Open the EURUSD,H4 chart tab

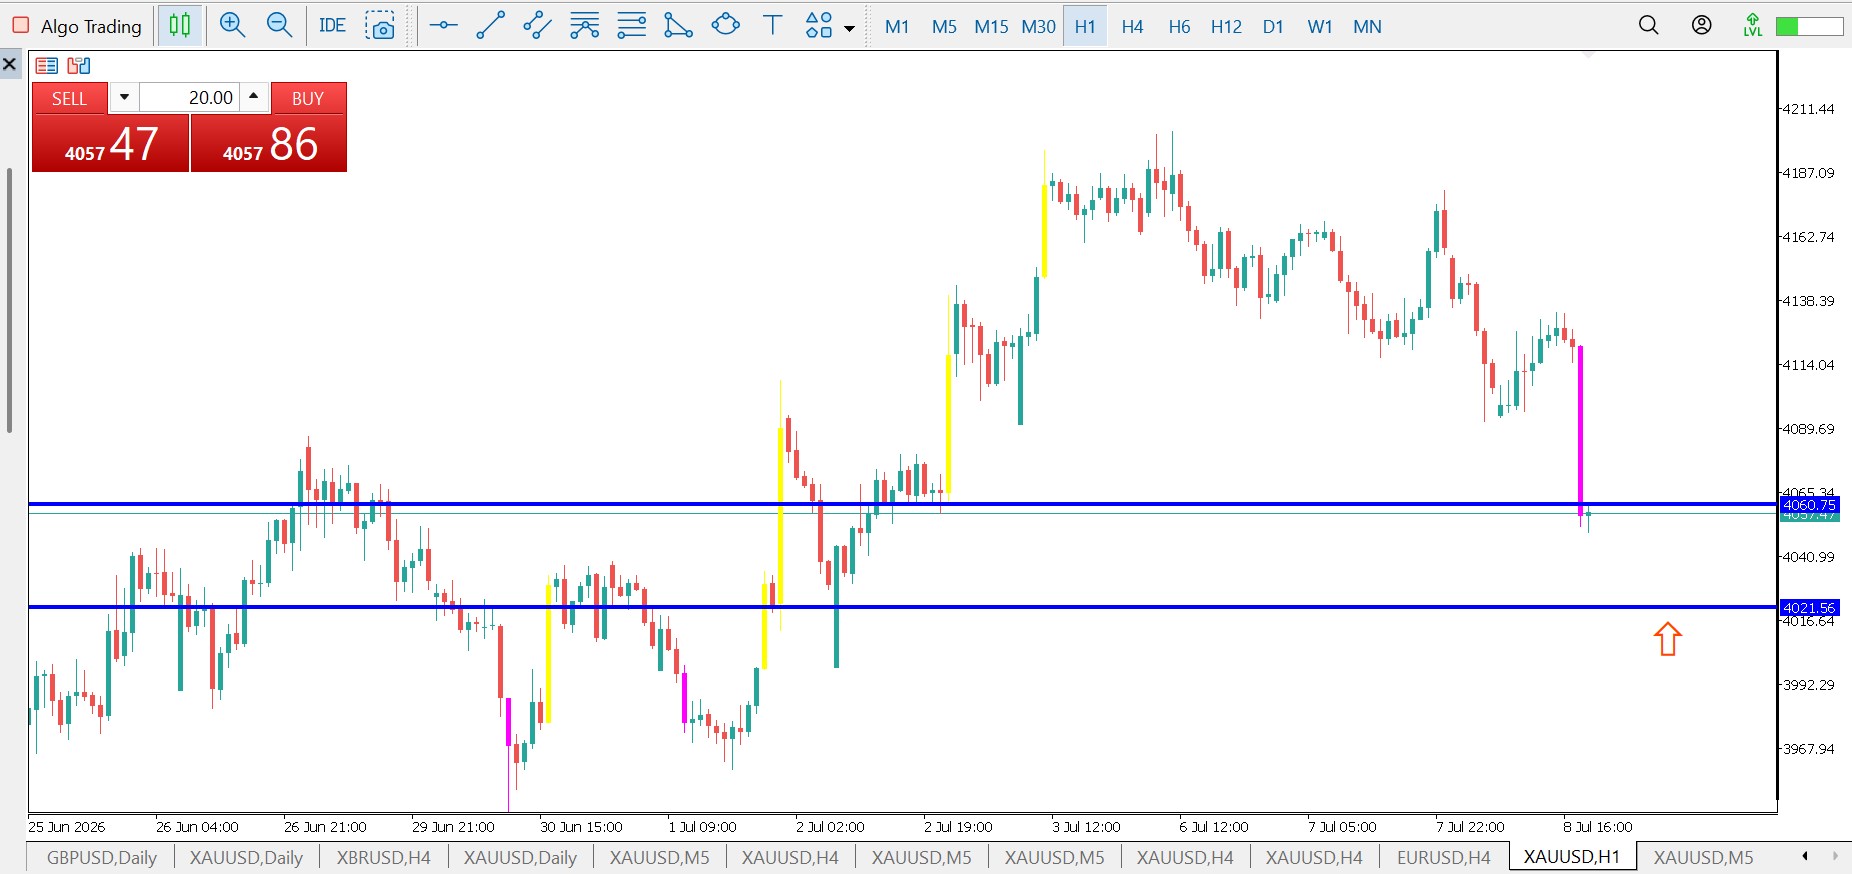click(x=1443, y=857)
